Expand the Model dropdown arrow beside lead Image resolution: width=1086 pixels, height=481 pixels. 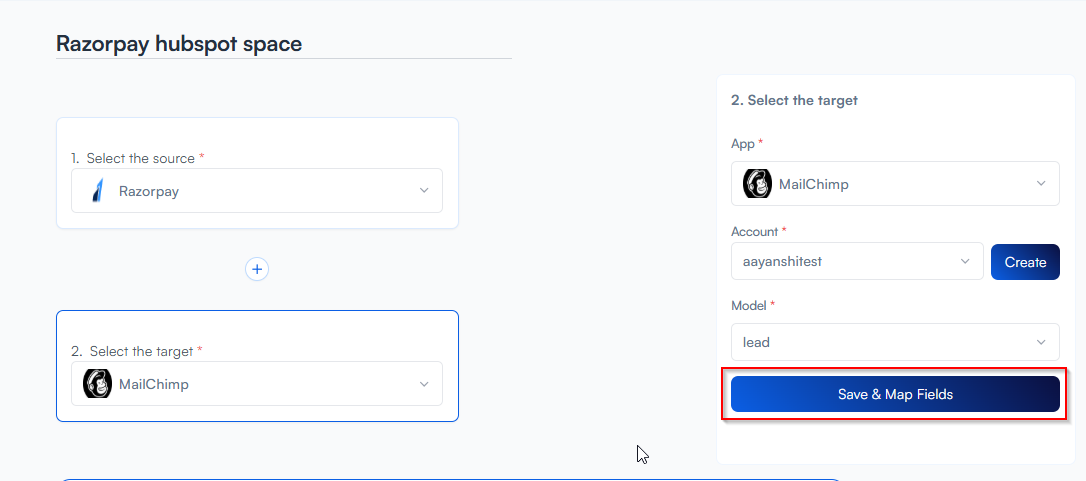click(1041, 342)
